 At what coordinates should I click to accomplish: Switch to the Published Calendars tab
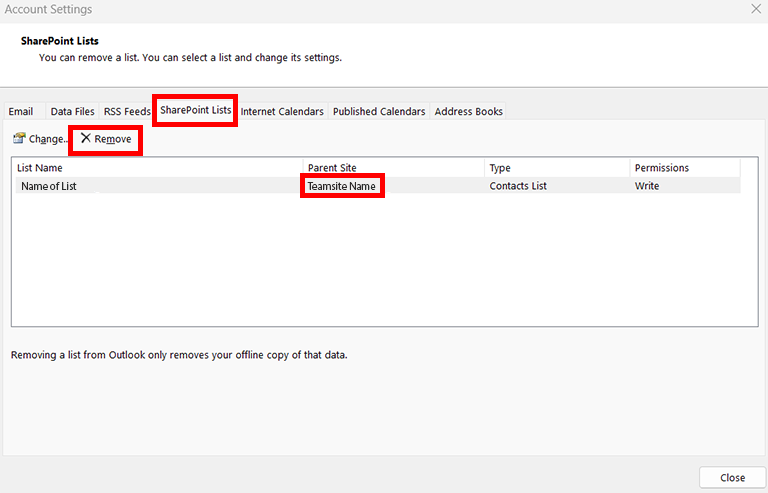tap(379, 112)
